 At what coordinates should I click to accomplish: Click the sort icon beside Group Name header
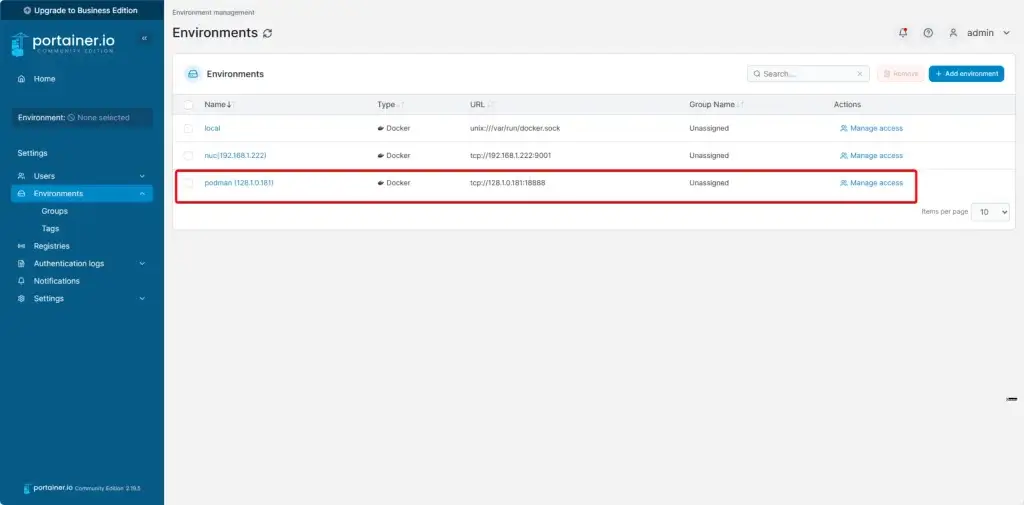point(741,105)
